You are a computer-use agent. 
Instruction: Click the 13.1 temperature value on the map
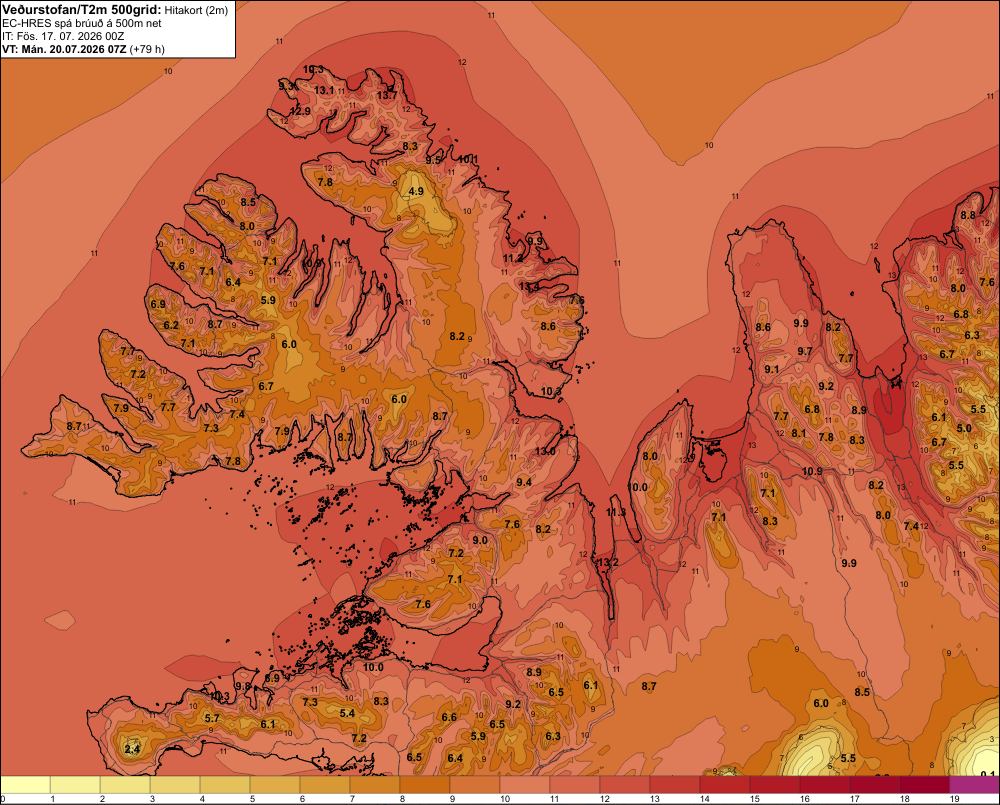pyautogui.click(x=324, y=90)
